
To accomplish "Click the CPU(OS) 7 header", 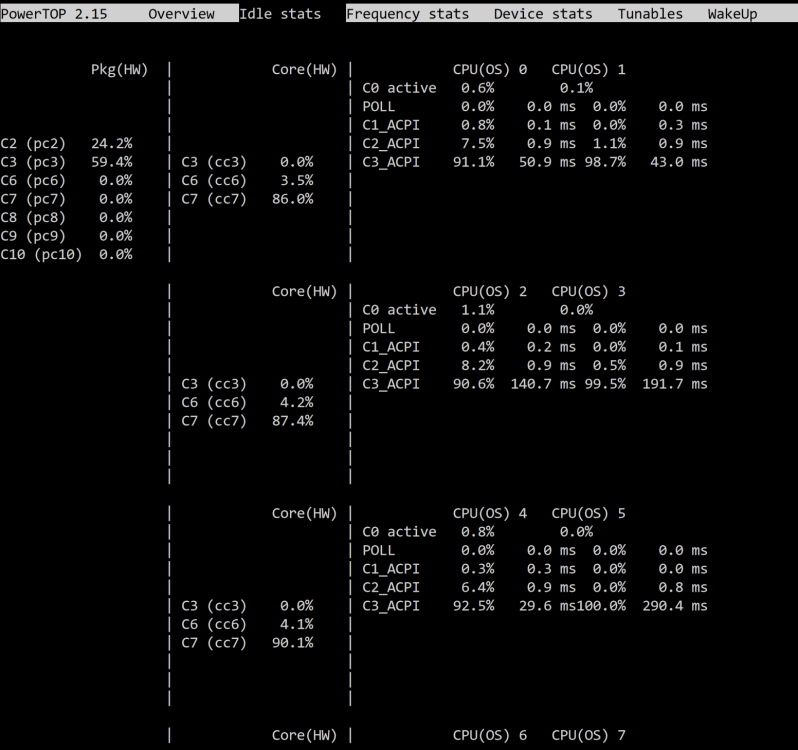I will (588, 735).
